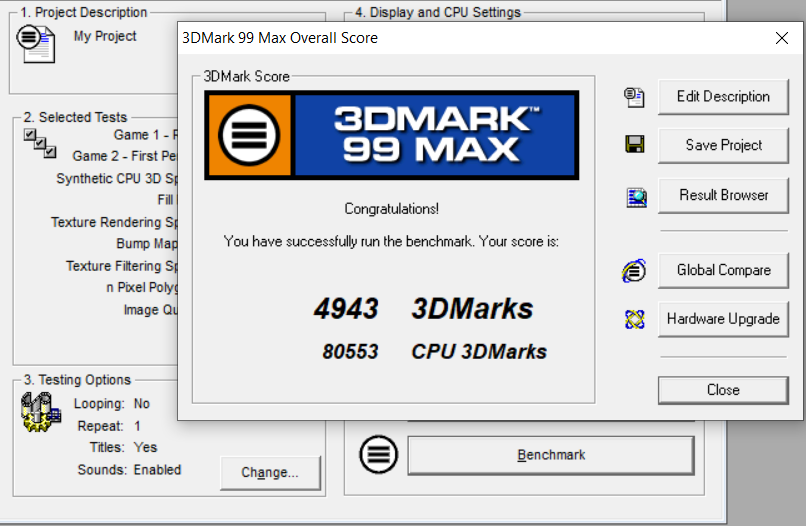Click the Save Project floppy disk icon
This screenshot has height=526, width=806.
click(x=635, y=144)
